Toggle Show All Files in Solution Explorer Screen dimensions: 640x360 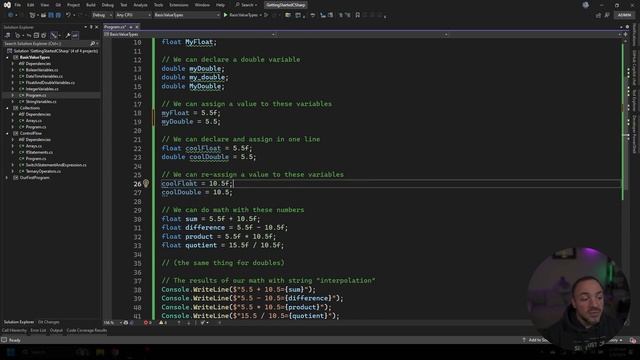point(44,36)
